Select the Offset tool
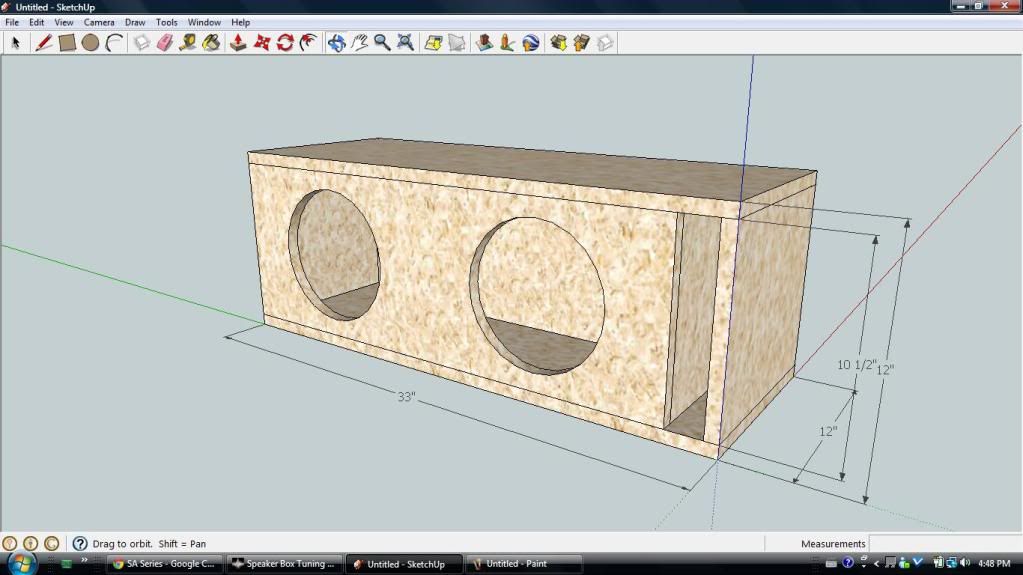Viewport: 1023px width, 575px height. (309, 43)
